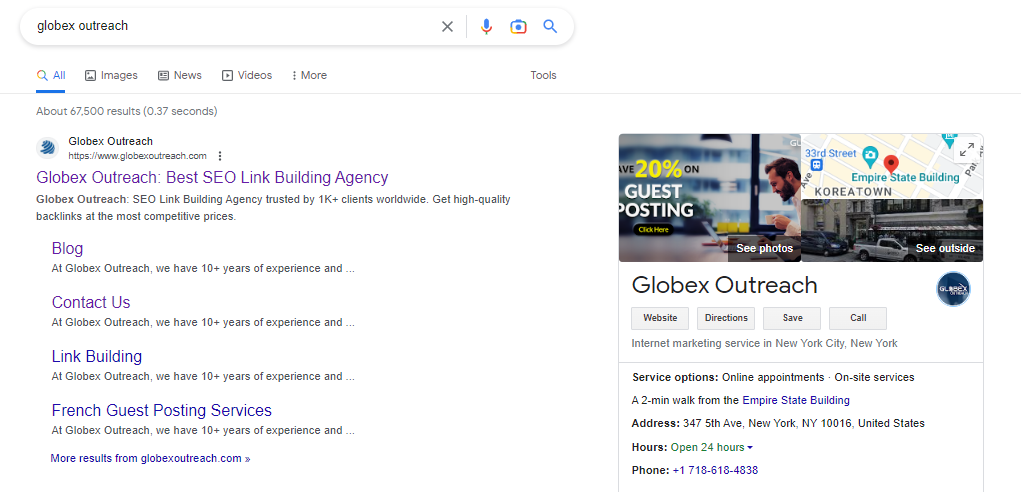The image size is (1021, 492).
Task: Expand the map with arrows icon
Action: tap(967, 149)
